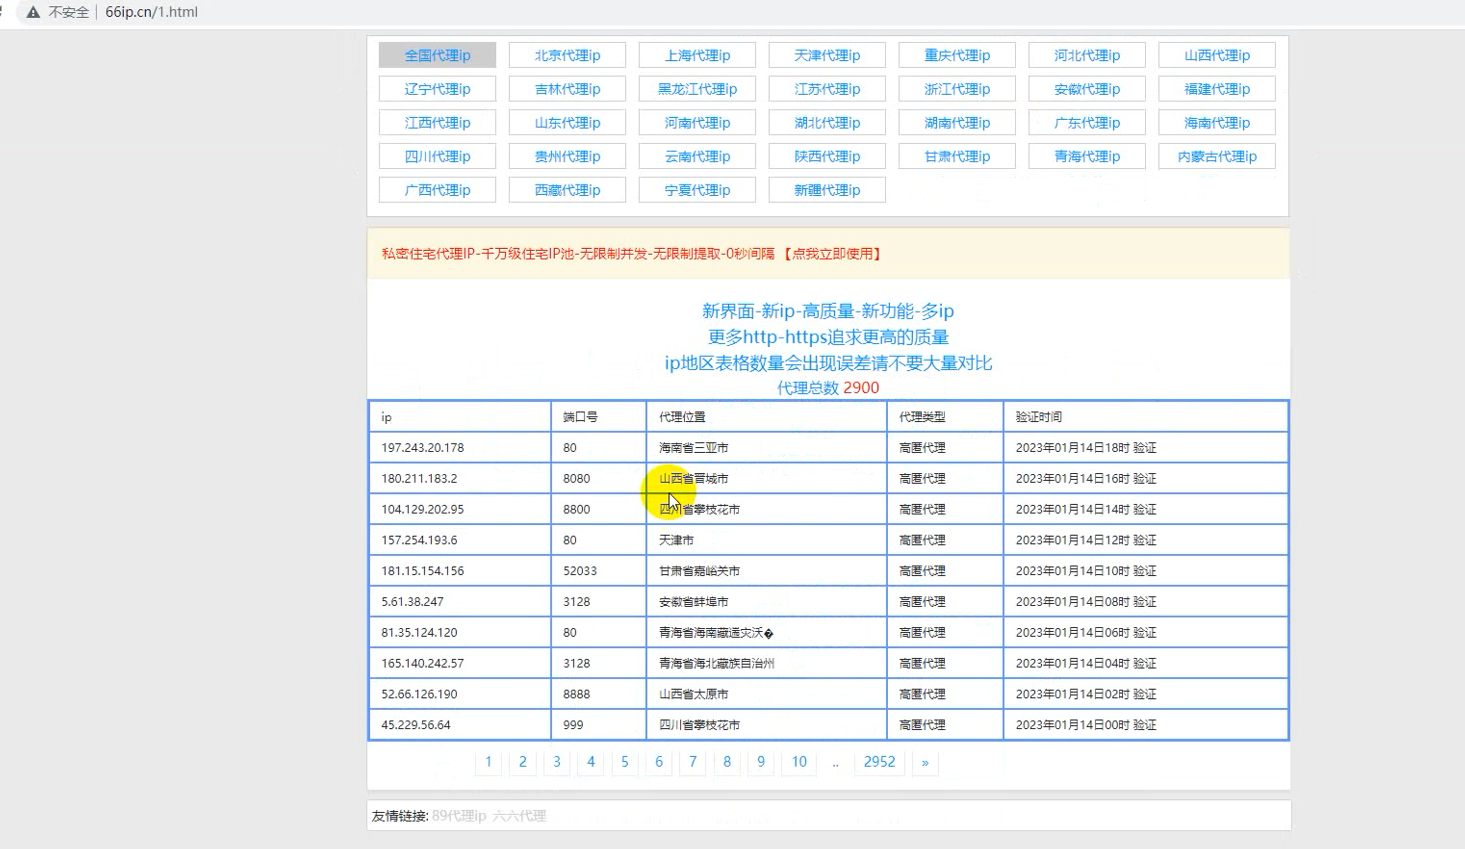
Task: Click the 新界面-新ip-高质量 heading link
Action: coord(828,311)
